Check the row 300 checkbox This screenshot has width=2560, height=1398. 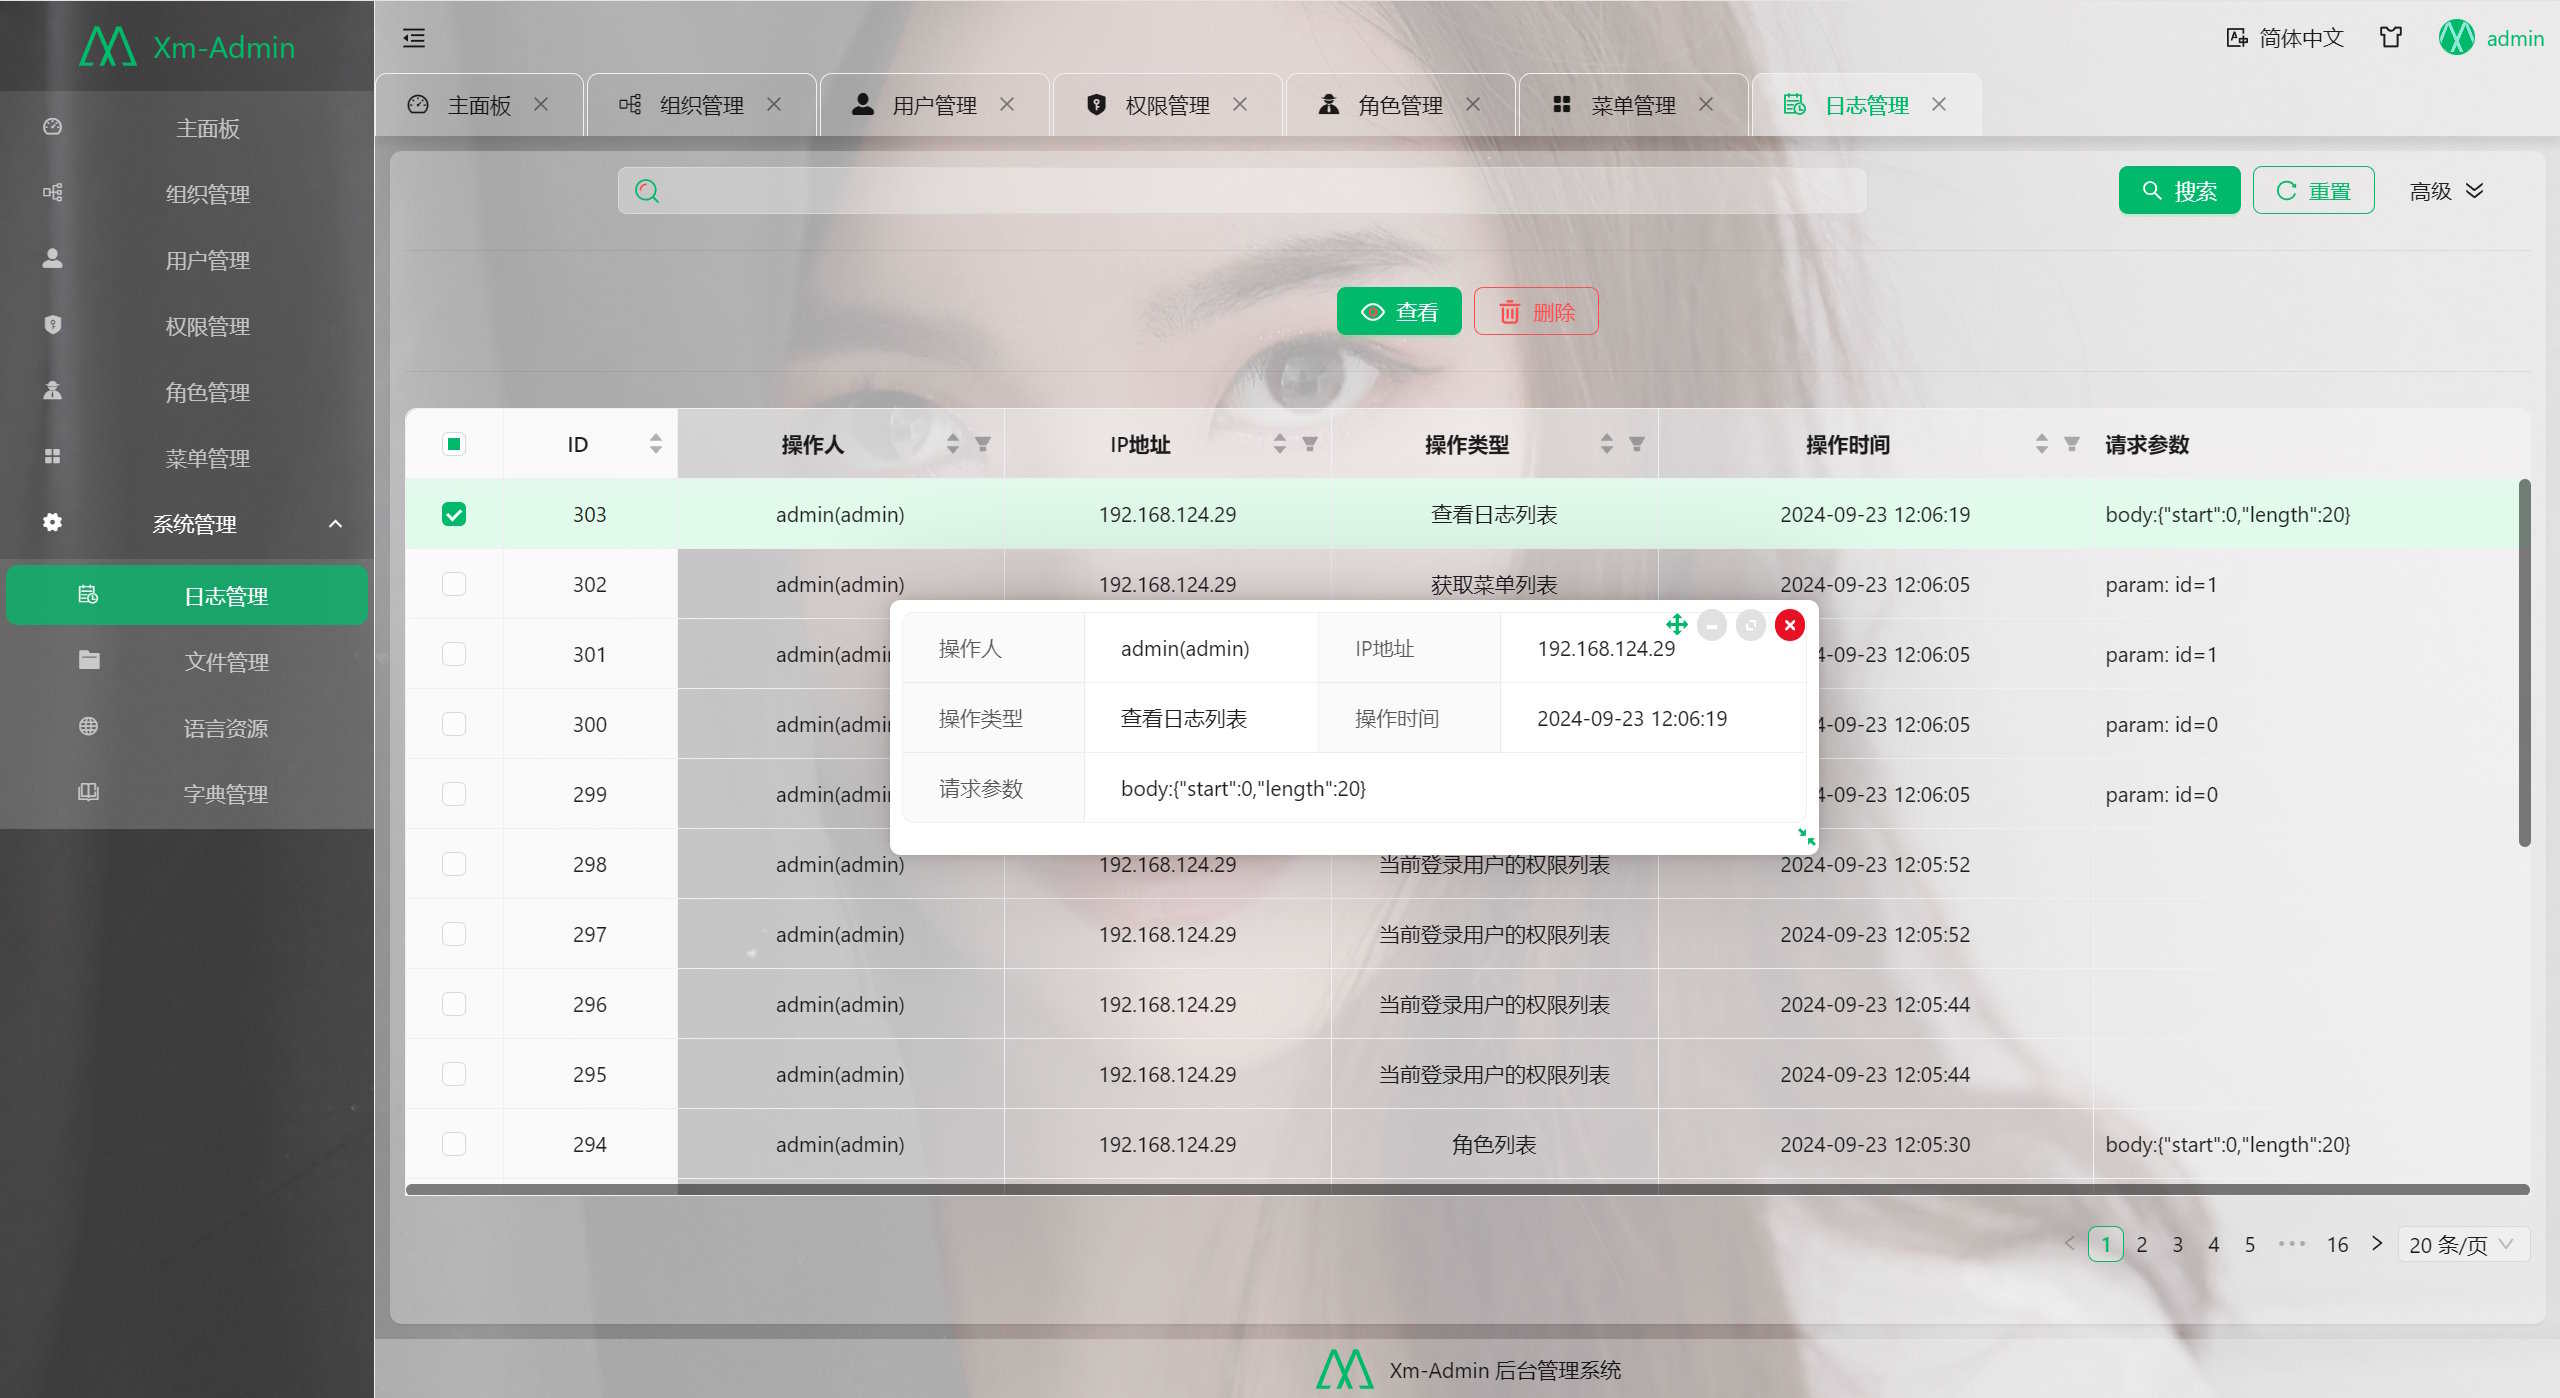click(x=454, y=724)
